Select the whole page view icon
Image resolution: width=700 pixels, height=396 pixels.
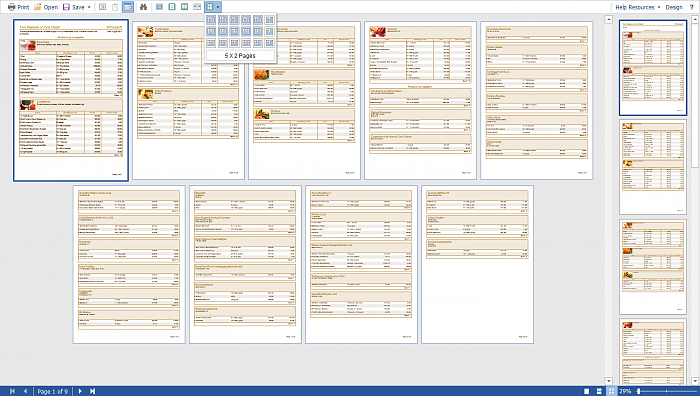(172, 7)
